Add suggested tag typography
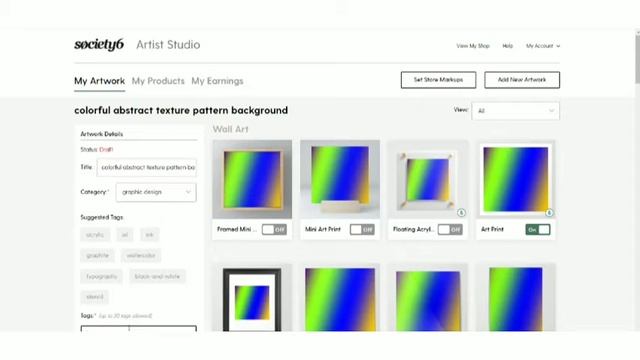Screen dimensions: 640x360 [x=102, y=276]
